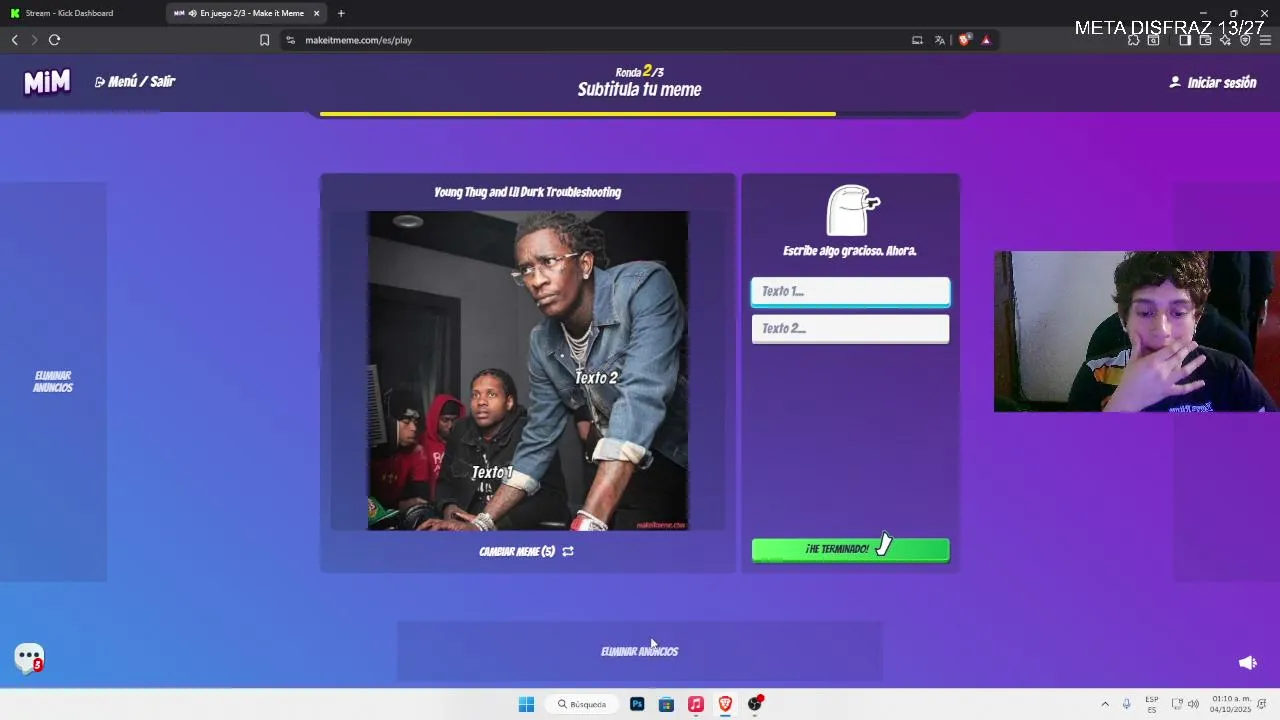Click the meme title Young Thug and Lil Durk

(x=527, y=192)
